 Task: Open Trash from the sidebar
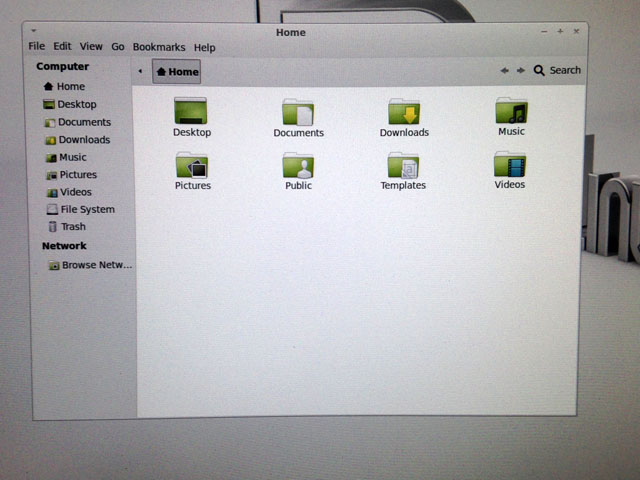pyautogui.click(x=67, y=227)
